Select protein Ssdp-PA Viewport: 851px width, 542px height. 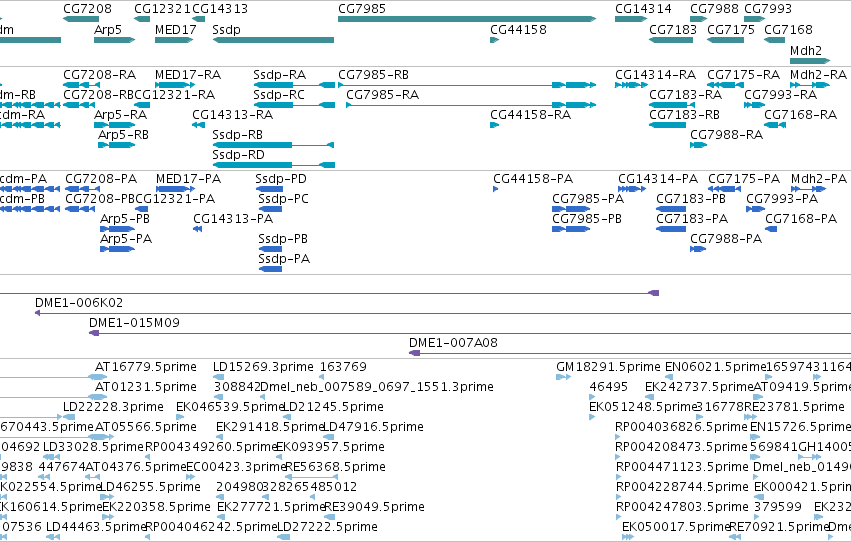tap(270, 269)
